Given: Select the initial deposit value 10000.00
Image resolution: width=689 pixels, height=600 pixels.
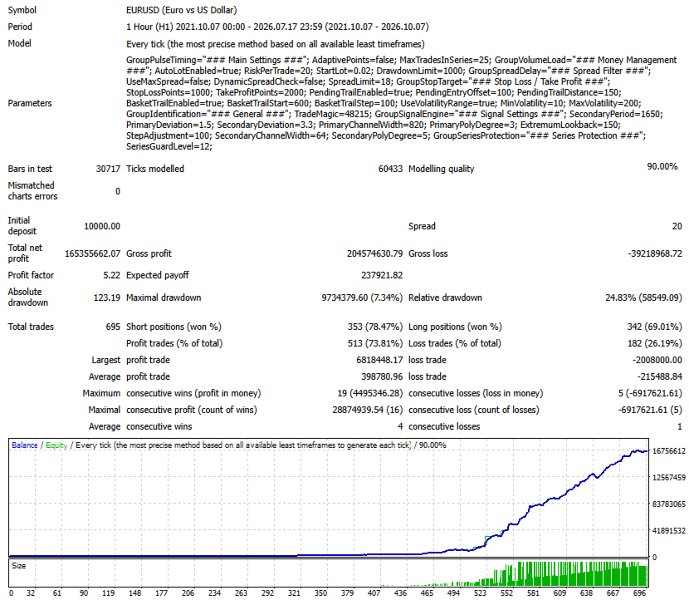Looking at the screenshot, I should [x=102, y=226].
